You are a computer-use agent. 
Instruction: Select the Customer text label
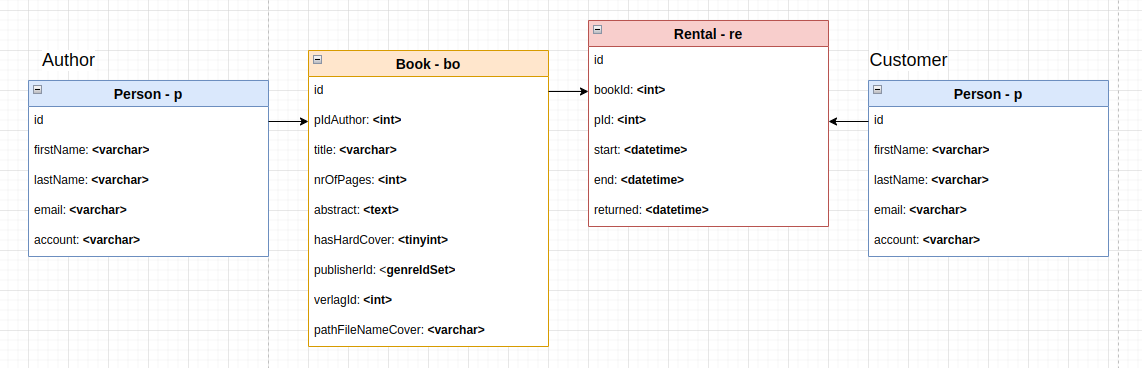908,60
